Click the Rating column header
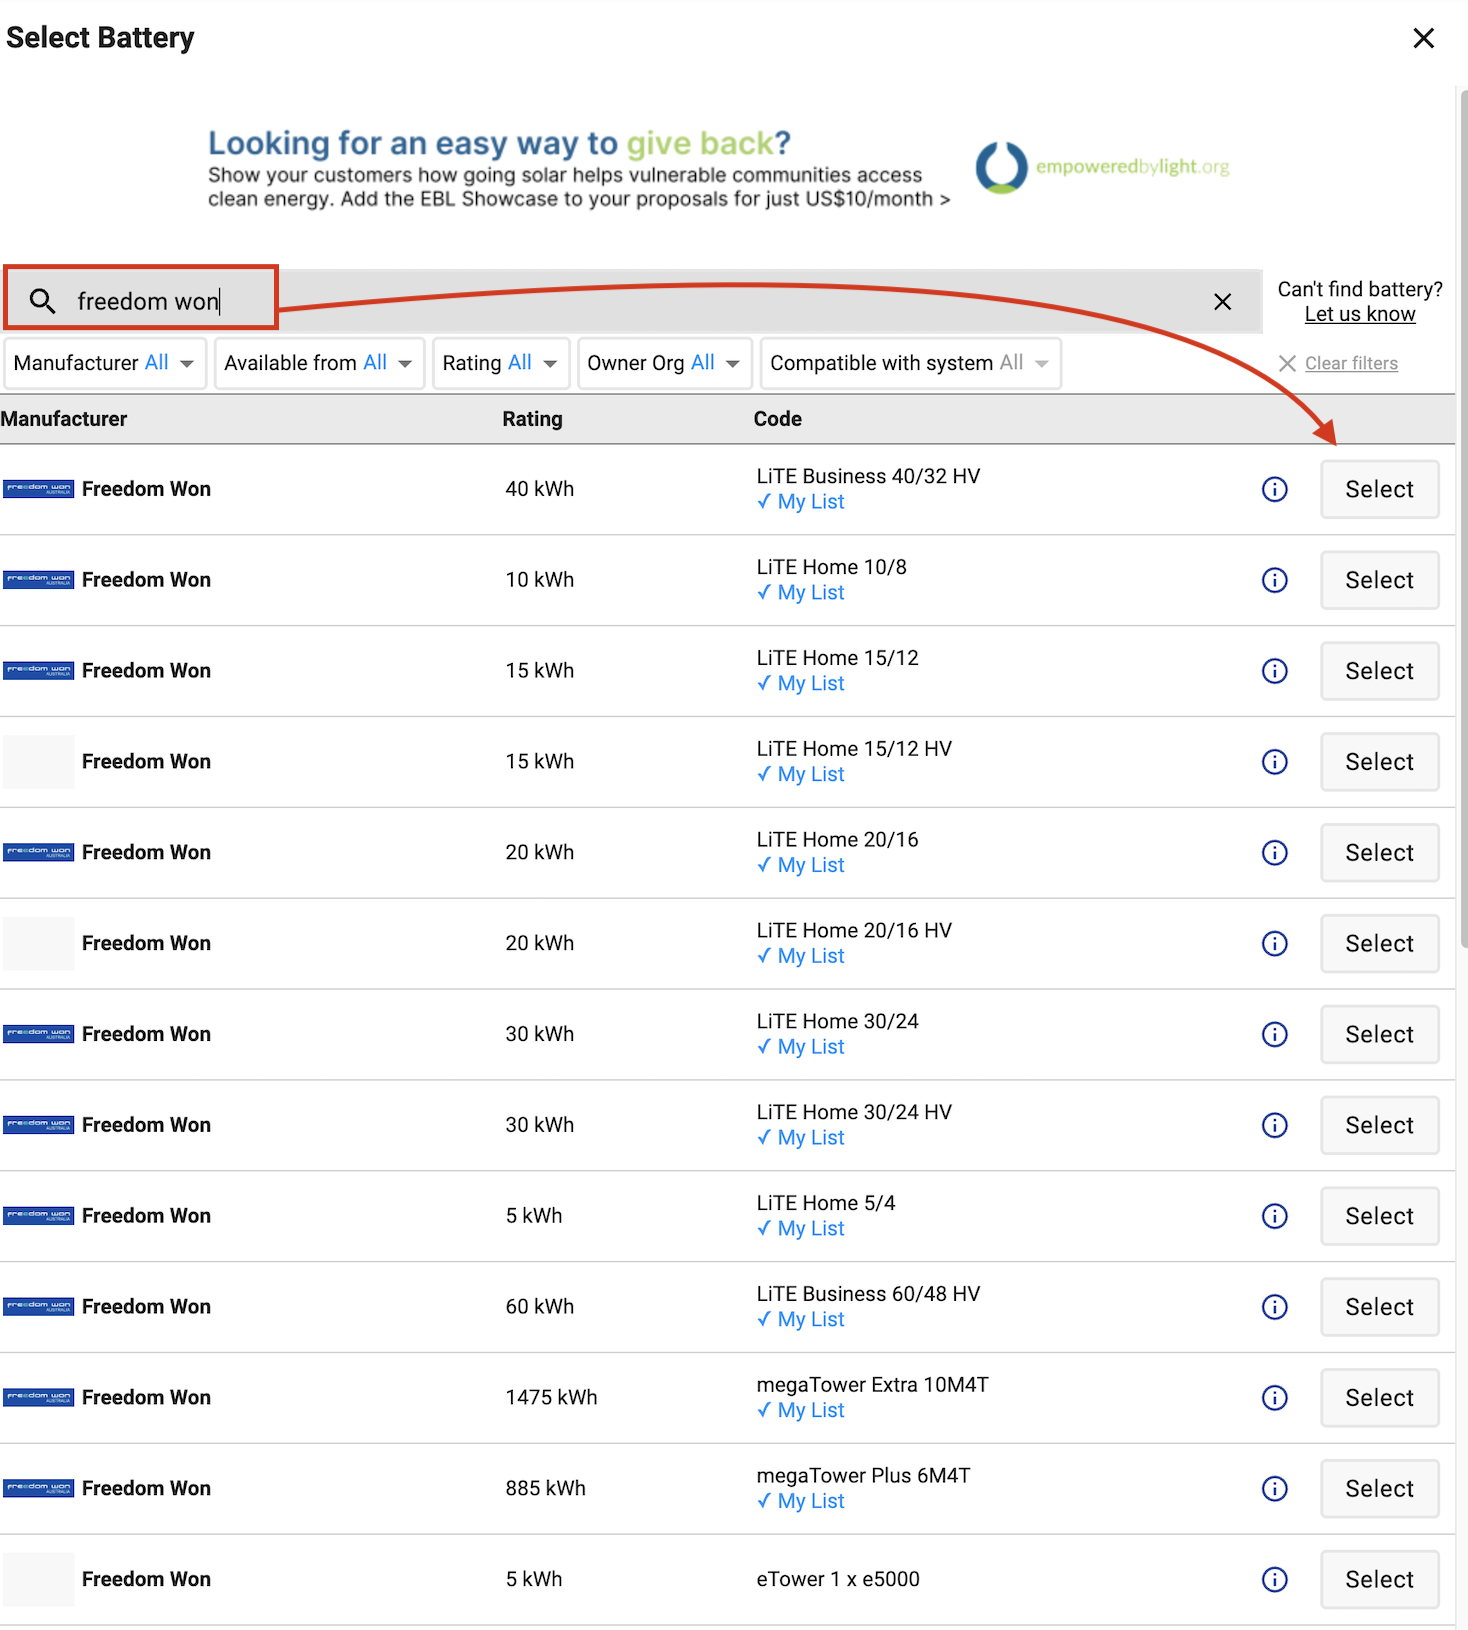 [x=532, y=419]
